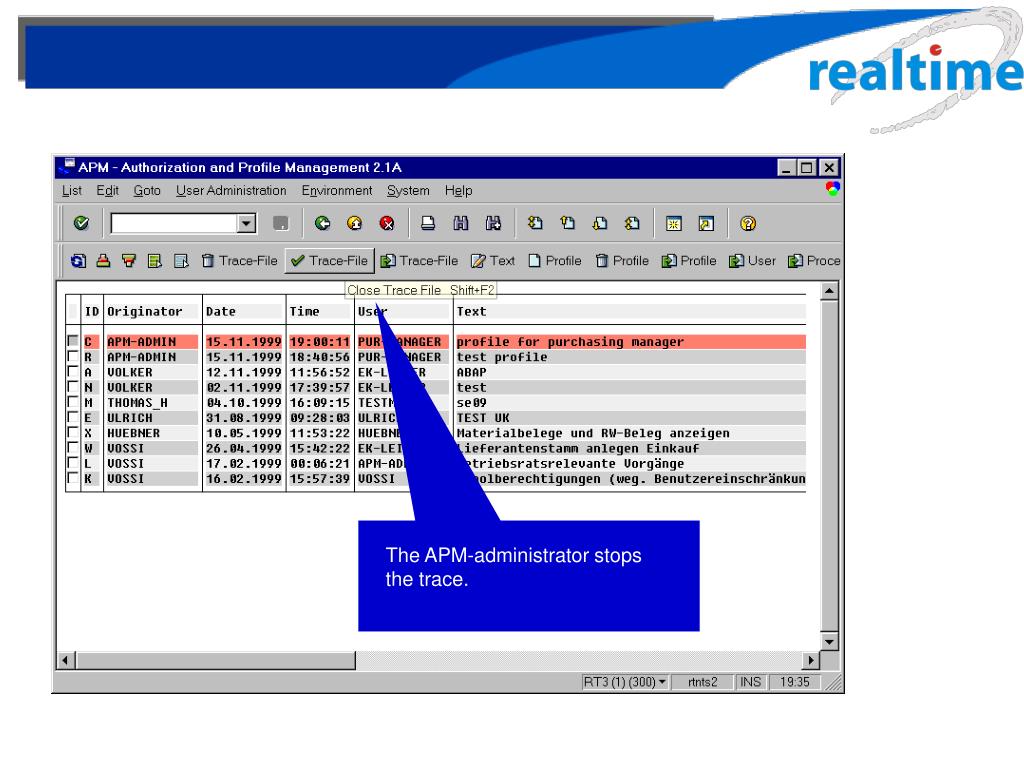Screen dimensions: 1024x768
Task: Check the VOSSI row dated 17.02.1999 checkbox
Action: tap(73, 463)
